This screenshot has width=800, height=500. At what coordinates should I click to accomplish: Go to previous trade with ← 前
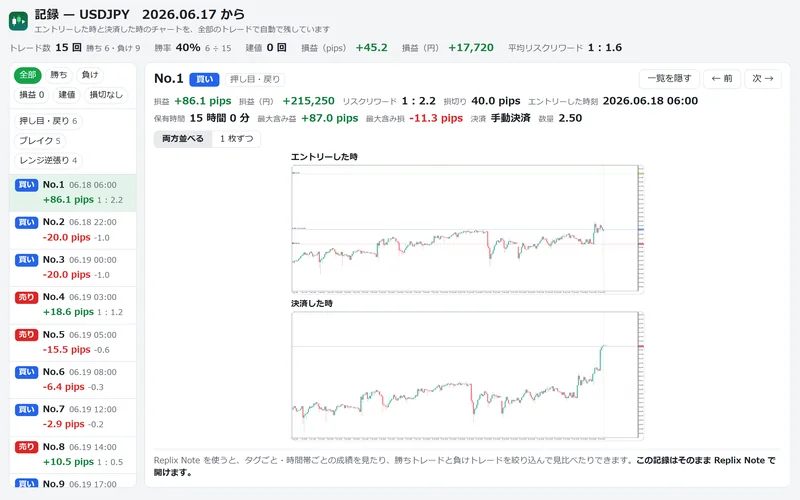click(x=721, y=79)
